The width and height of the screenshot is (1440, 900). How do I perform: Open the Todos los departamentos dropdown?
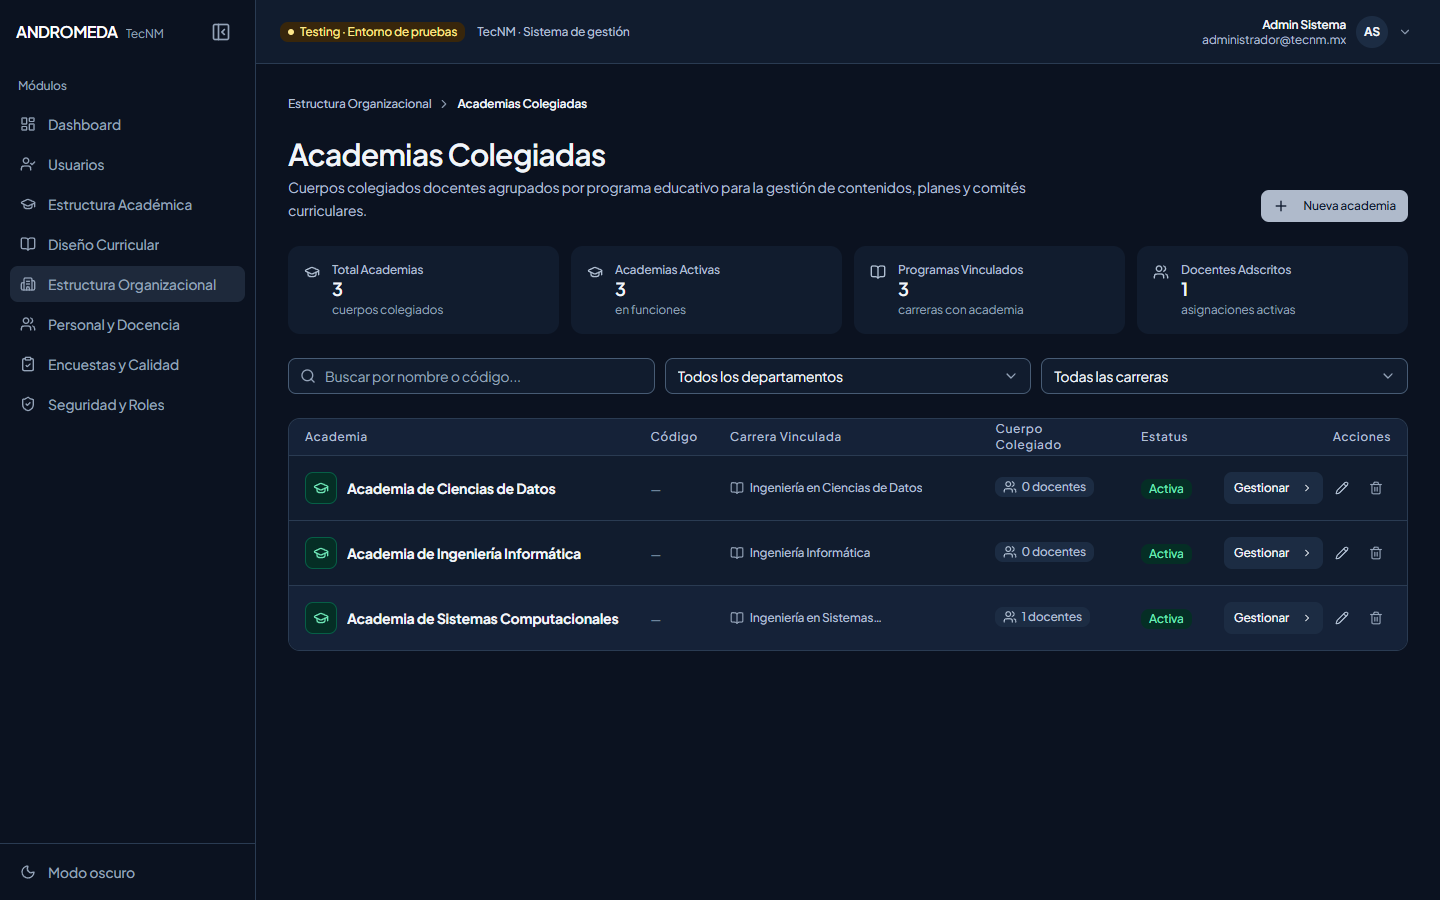pos(847,376)
